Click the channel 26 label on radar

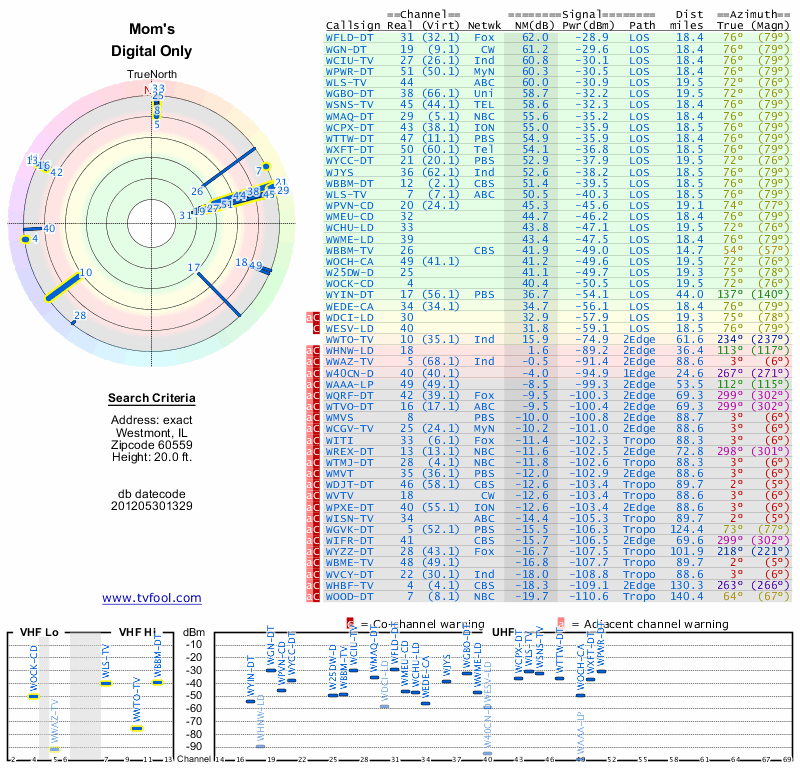click(x=197, y=191)
